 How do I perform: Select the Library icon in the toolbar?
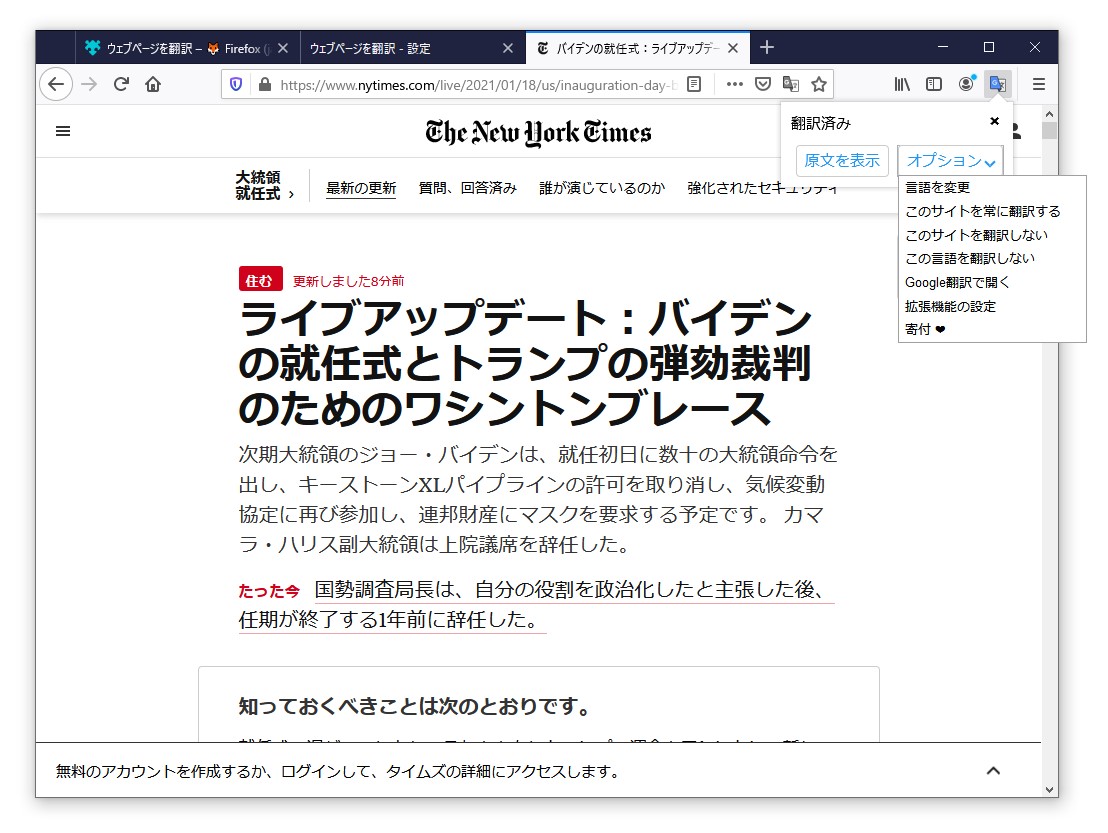pos(901,84)
